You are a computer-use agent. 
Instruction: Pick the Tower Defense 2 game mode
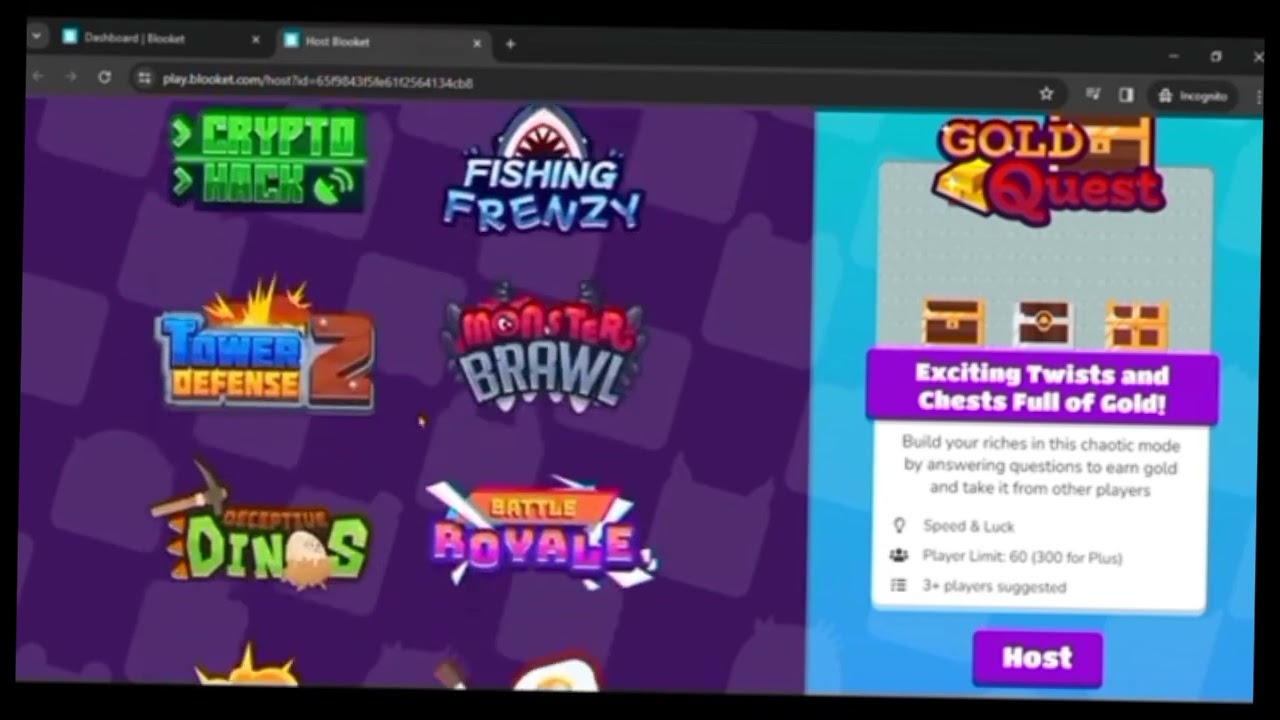point(265,347)
